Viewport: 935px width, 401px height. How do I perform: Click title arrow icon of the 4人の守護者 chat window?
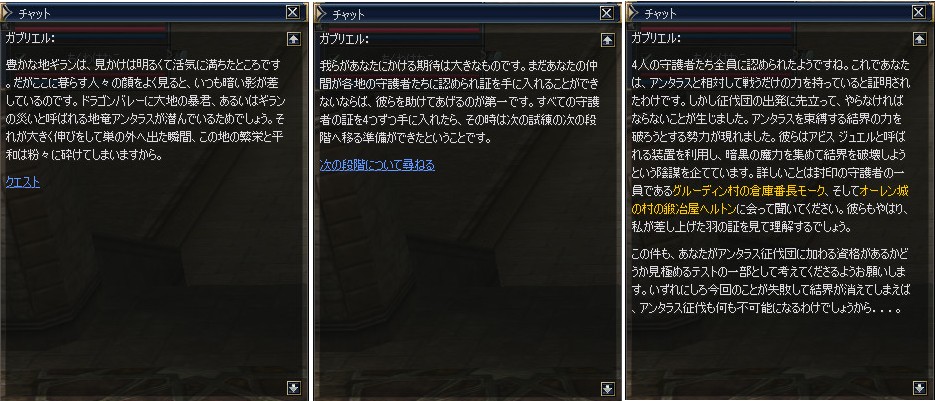tap(631, 13)
